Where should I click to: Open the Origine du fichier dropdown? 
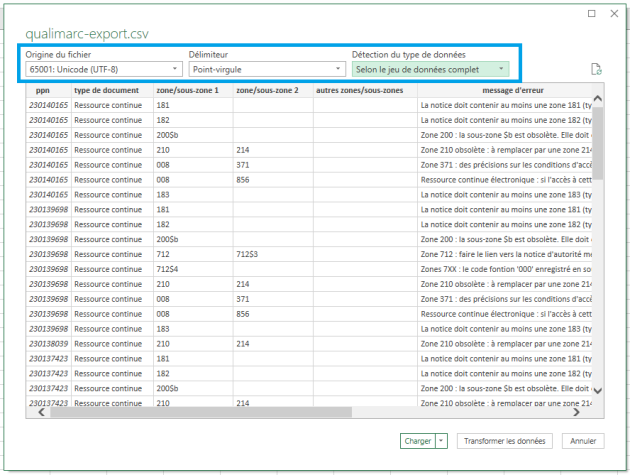pyautogui.click(x=104, y=69)
